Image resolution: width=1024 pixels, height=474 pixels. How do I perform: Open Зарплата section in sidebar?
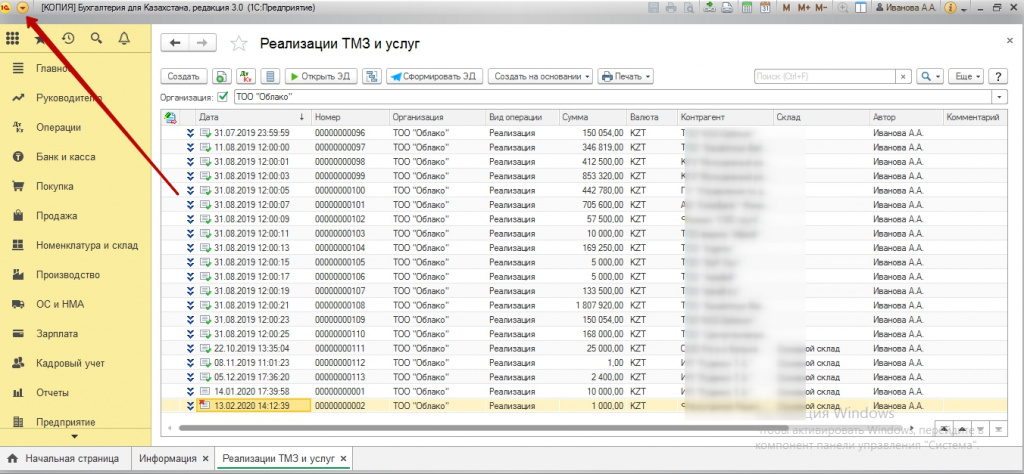57,334
